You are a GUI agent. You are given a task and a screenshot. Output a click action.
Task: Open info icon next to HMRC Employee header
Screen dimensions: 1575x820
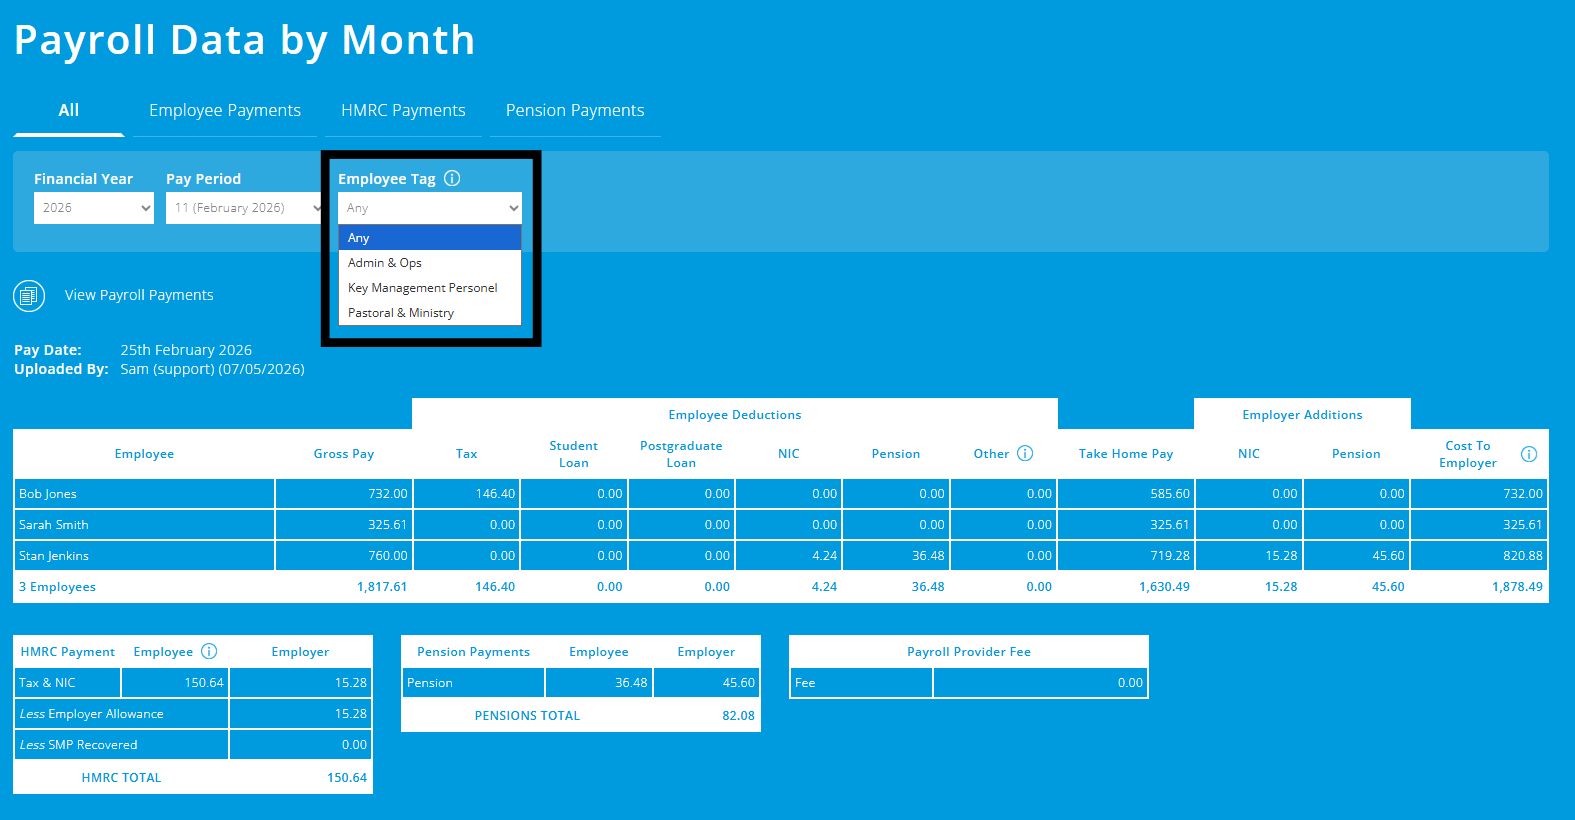point(209,651)
